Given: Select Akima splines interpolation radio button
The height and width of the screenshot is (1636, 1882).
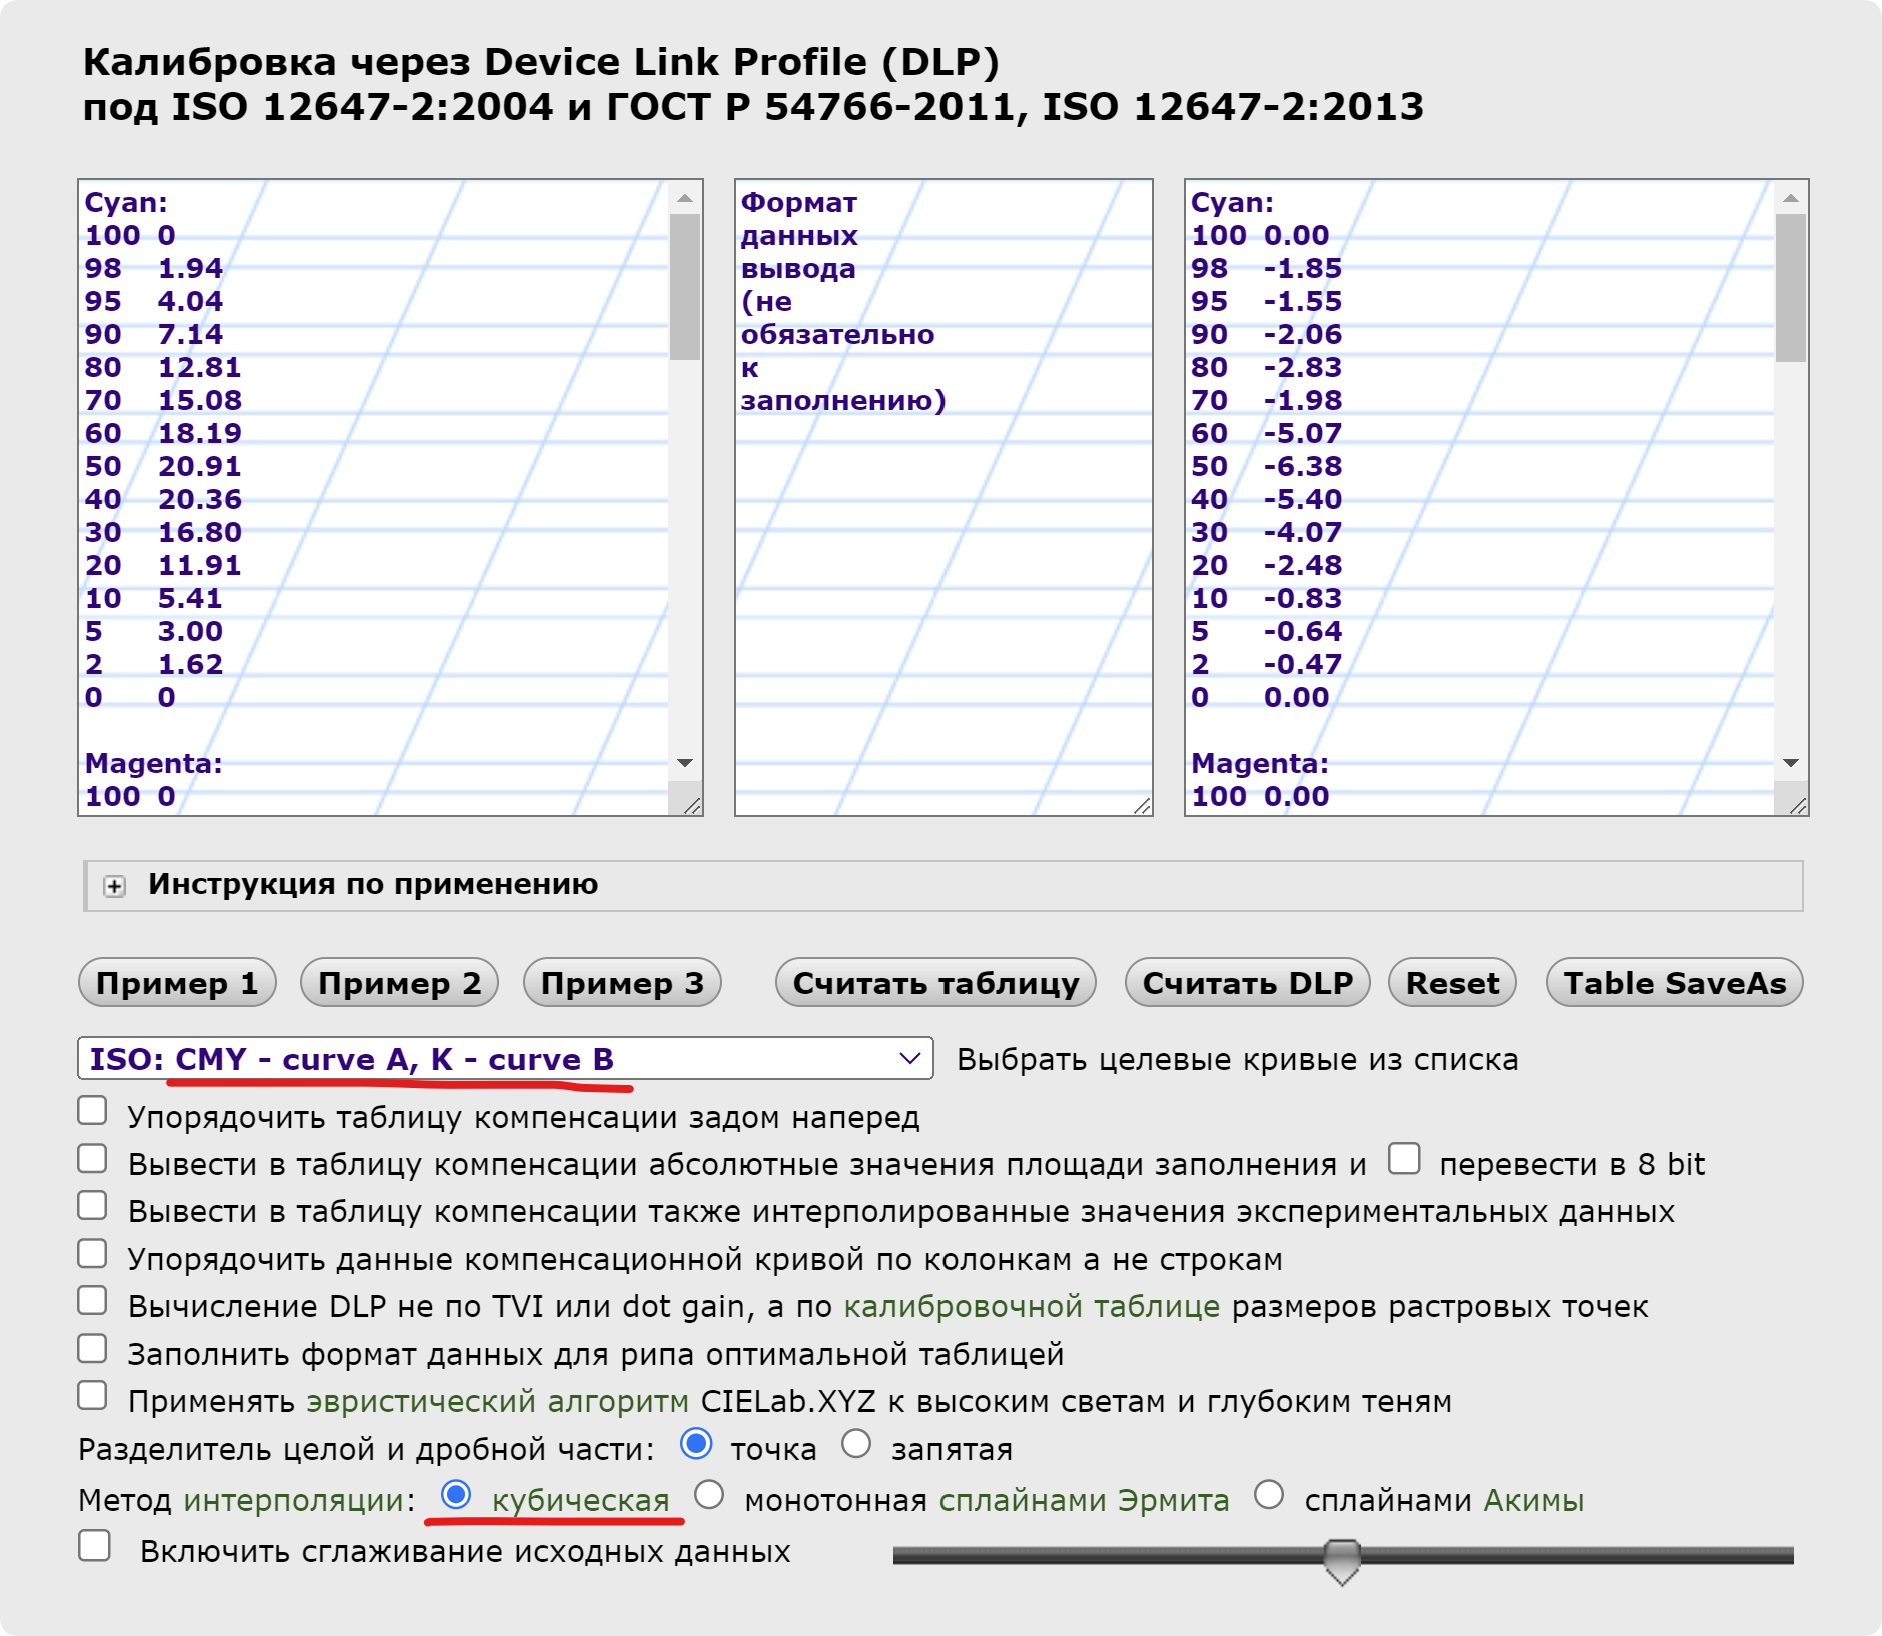Looking at the screenshot, I should click(1269, 1495).
